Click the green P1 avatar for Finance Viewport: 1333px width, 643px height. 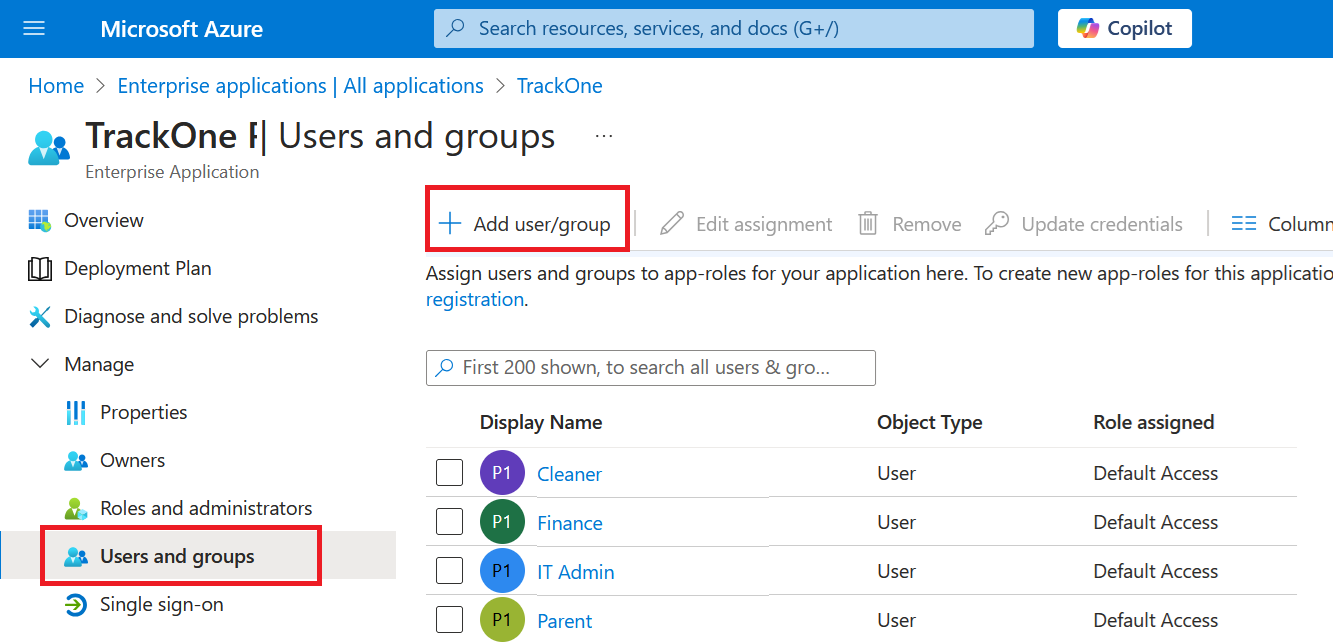coord(502,522)
